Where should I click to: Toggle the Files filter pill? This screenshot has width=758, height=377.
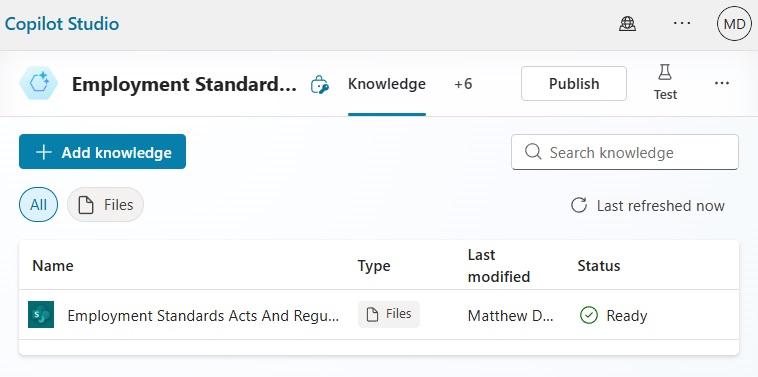click(105, 204)
